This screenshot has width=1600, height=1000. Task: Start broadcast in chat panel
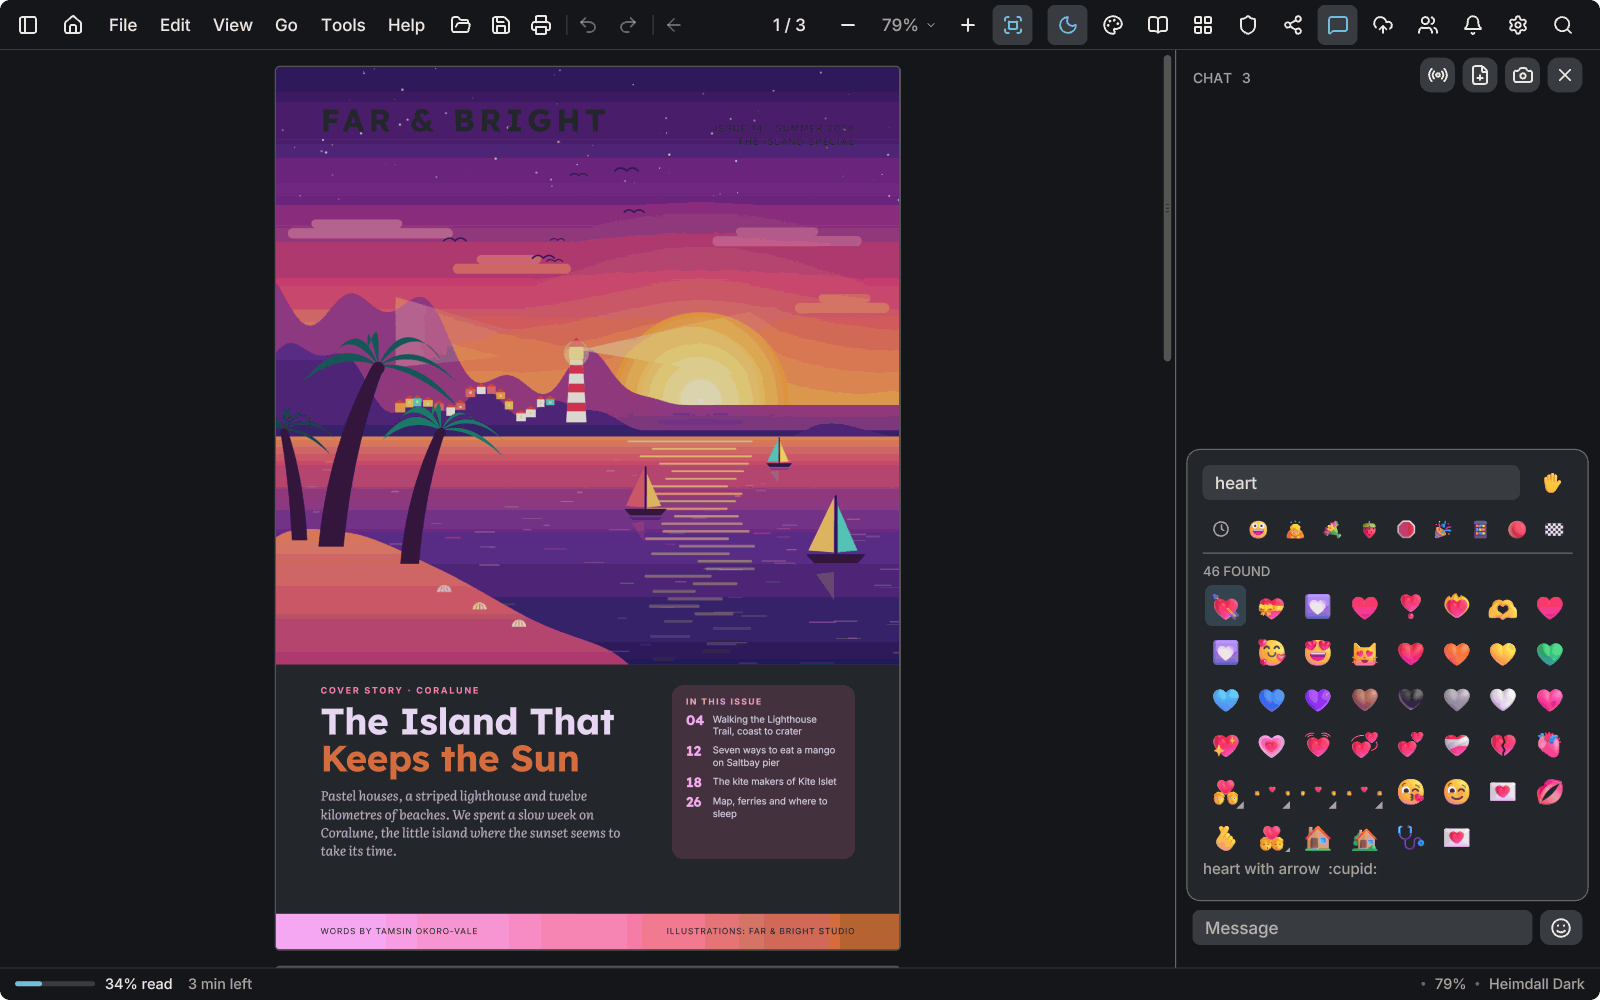pyautogui.click(x=1438, y=75)
